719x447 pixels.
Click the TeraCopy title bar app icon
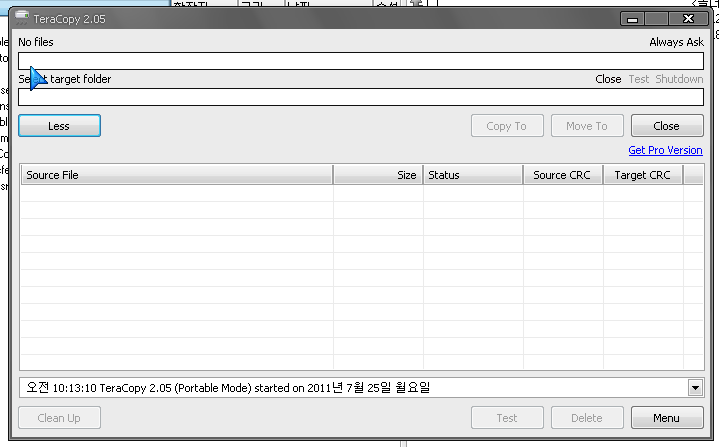(21, 18)
